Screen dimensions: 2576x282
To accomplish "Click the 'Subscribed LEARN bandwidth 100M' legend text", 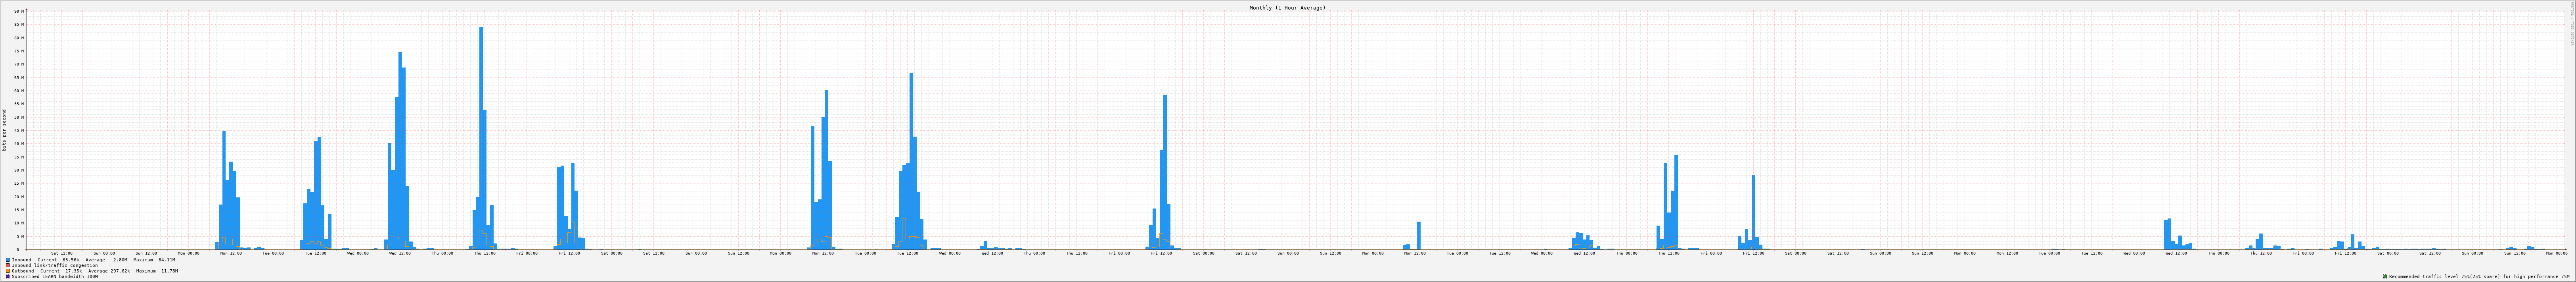I will [x=55, y=276].
